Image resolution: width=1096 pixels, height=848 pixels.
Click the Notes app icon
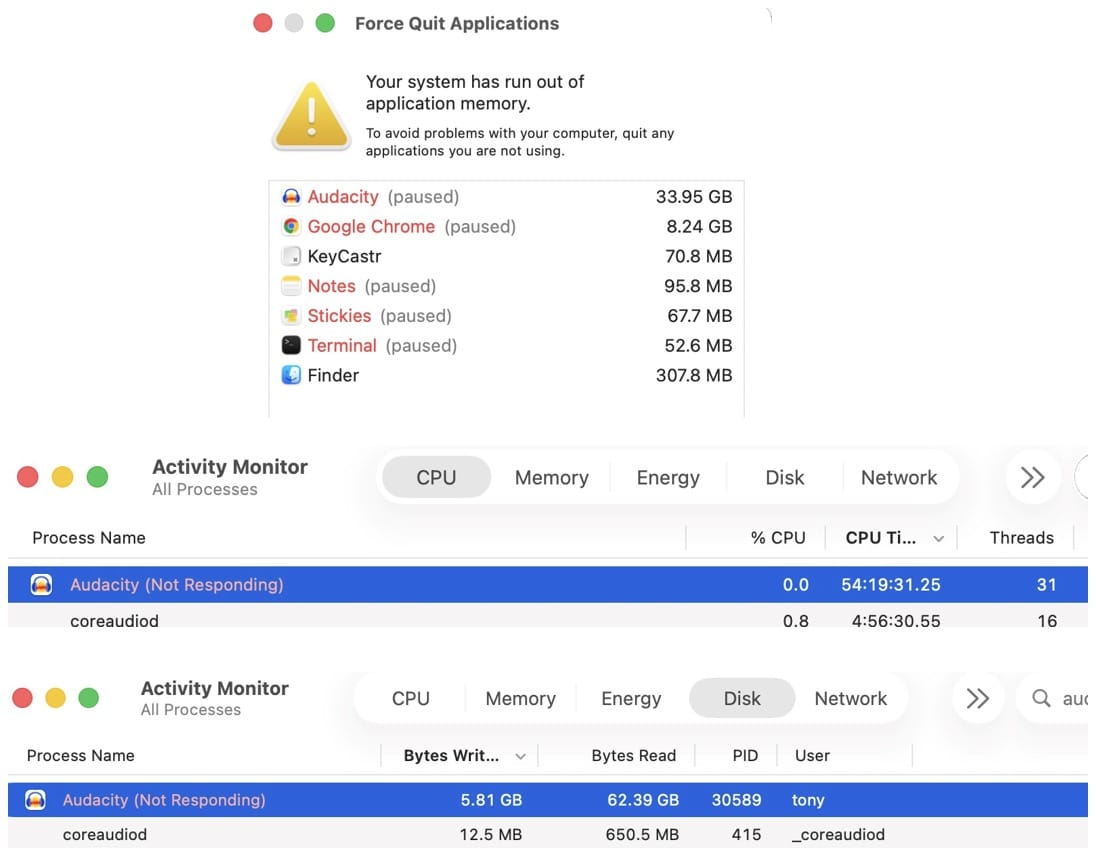point(291,286)
